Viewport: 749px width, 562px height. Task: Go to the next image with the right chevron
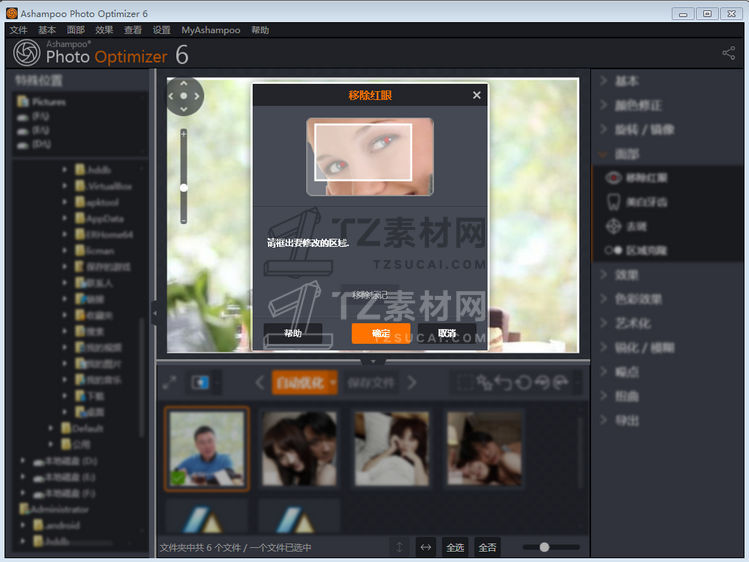point(412,382)
